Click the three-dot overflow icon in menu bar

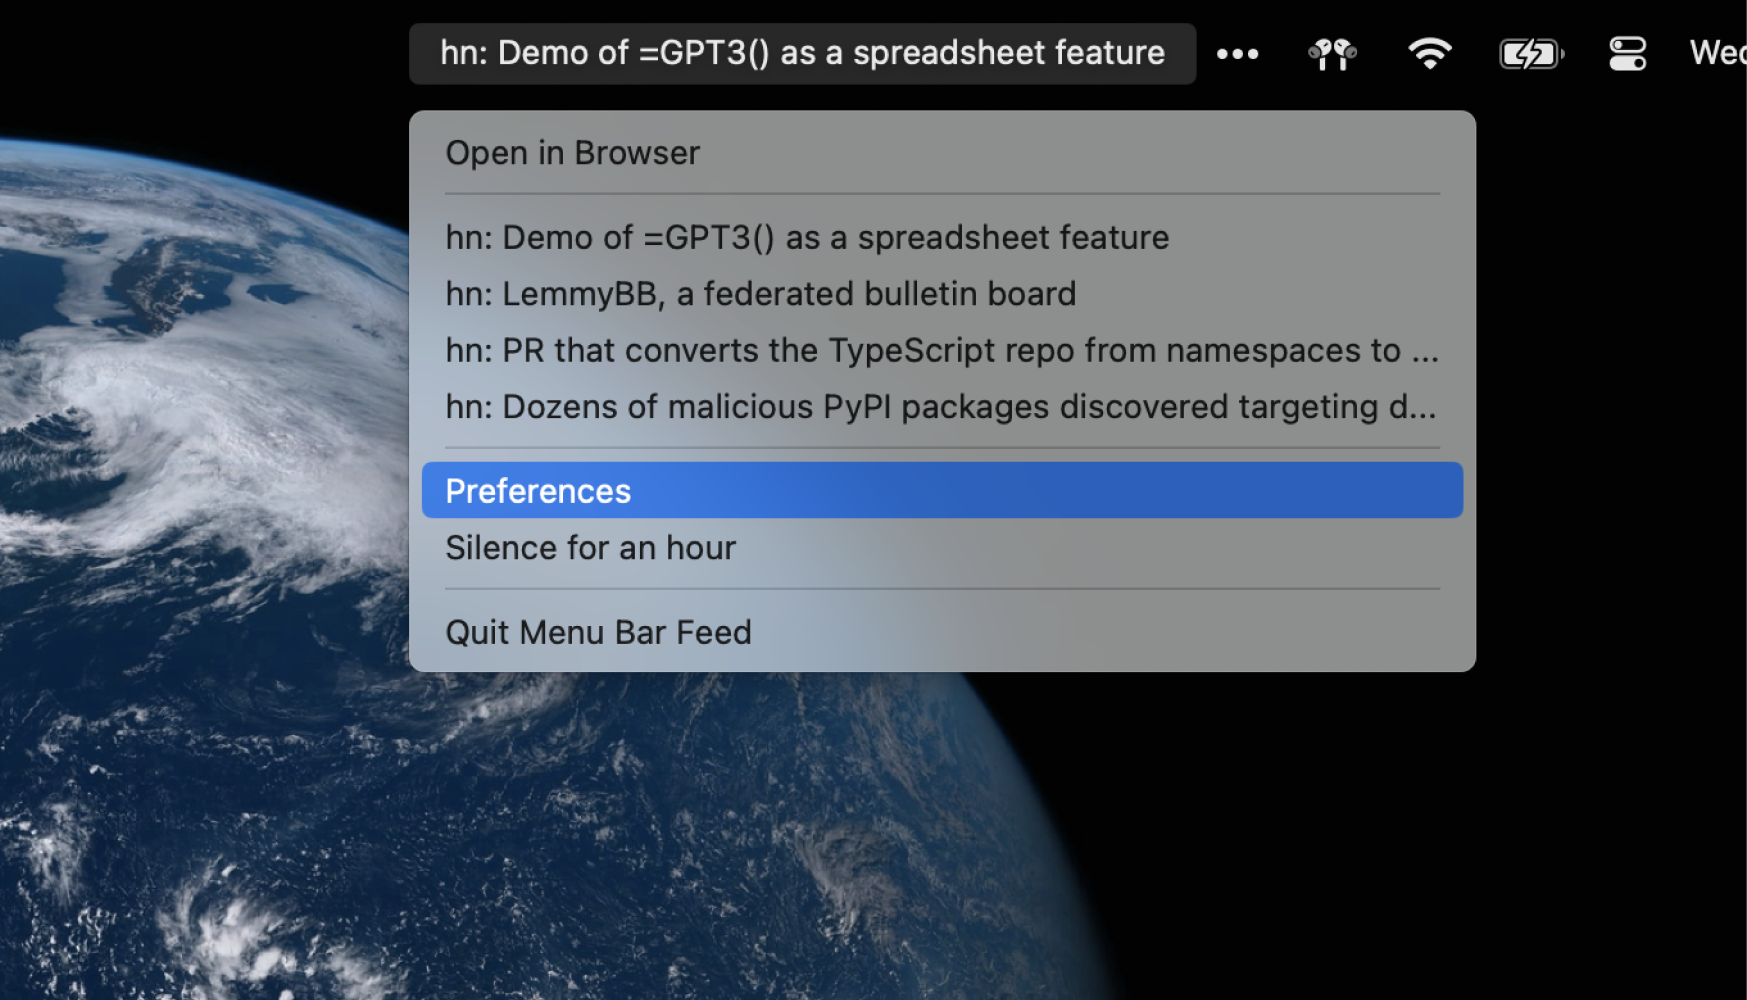[x=1237, y=54]
